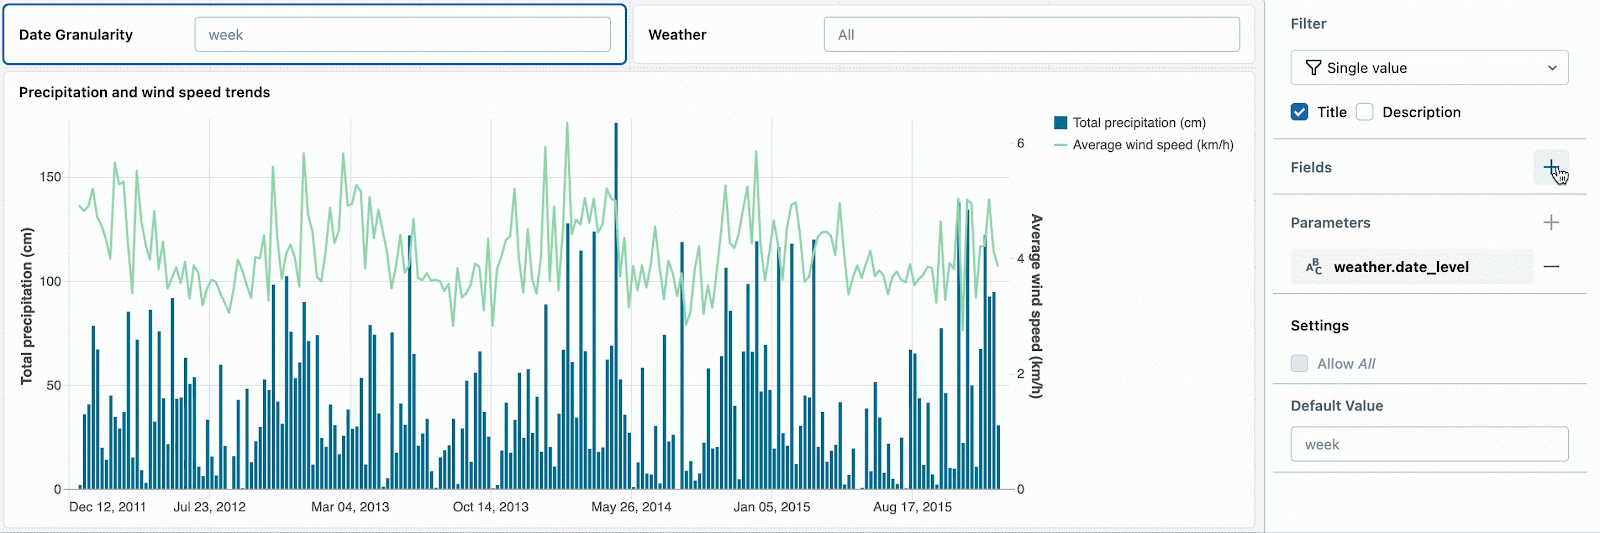This screenshot has height=533, width=1600.
Task: Open the Date Granularity week selector
Action: pos(402,35)
